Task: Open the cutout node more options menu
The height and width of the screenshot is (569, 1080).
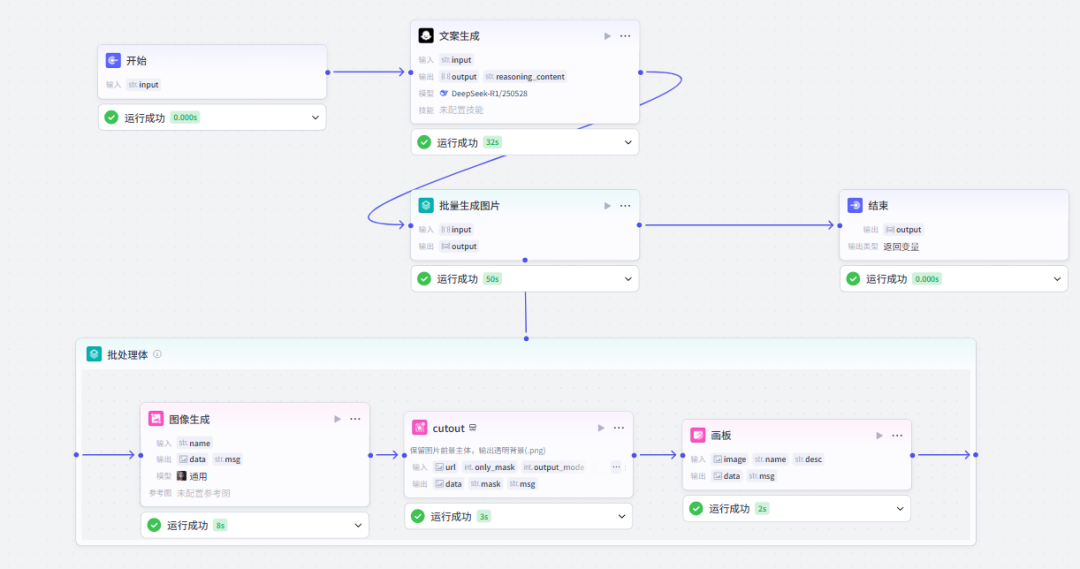Action: point(619,428)
